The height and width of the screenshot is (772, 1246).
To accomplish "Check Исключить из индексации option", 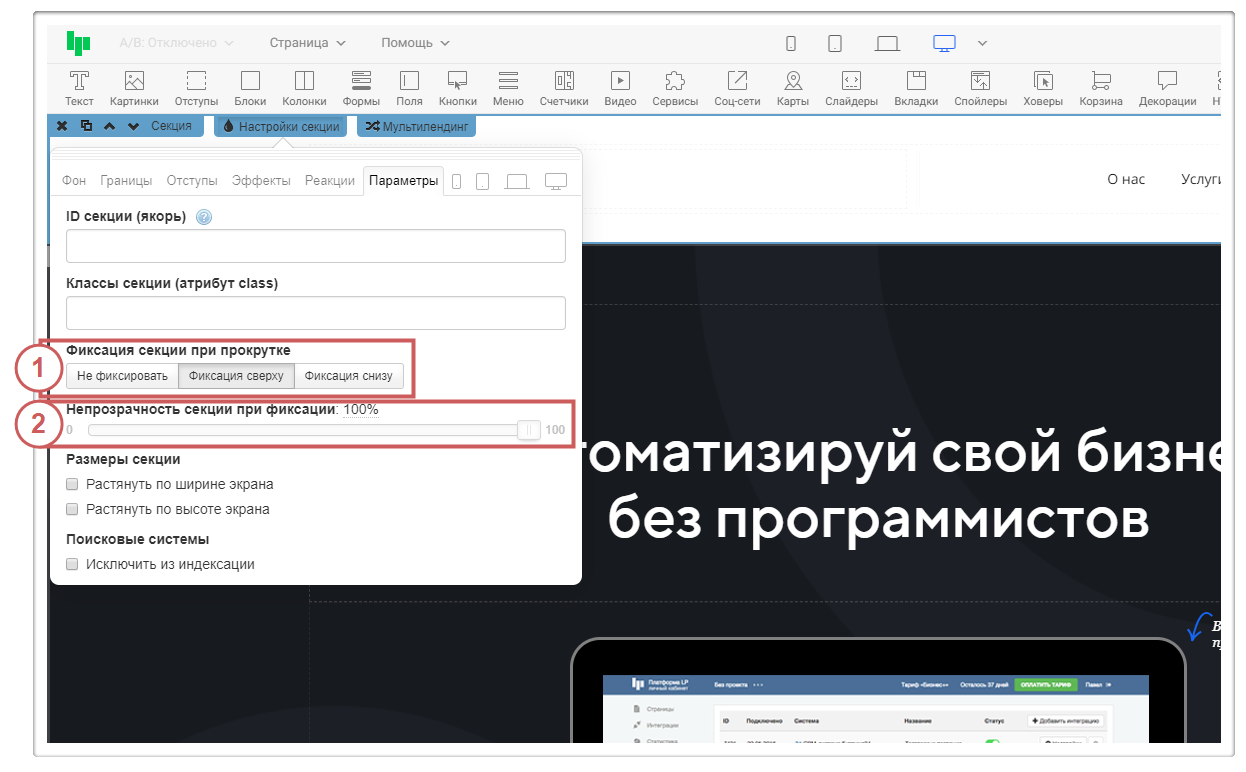I will point(72,564).
